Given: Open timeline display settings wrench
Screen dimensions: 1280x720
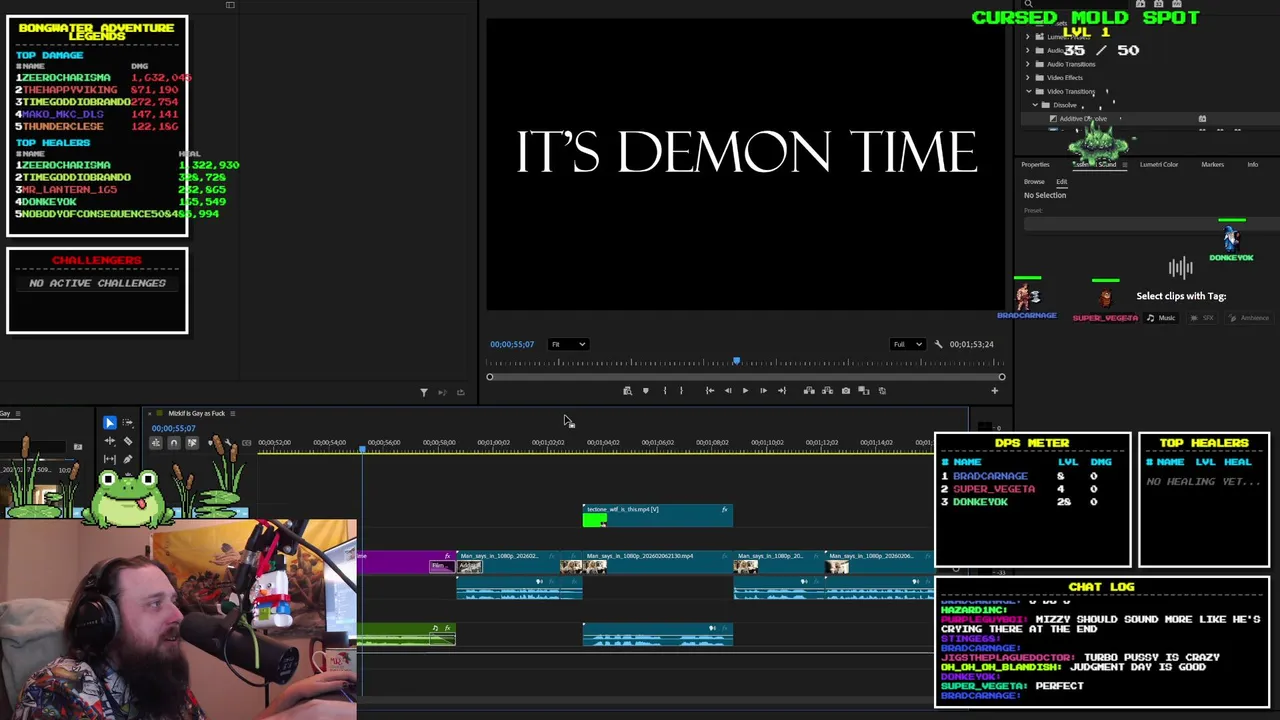Looking at the screenshot, I should tap(228, 443).
